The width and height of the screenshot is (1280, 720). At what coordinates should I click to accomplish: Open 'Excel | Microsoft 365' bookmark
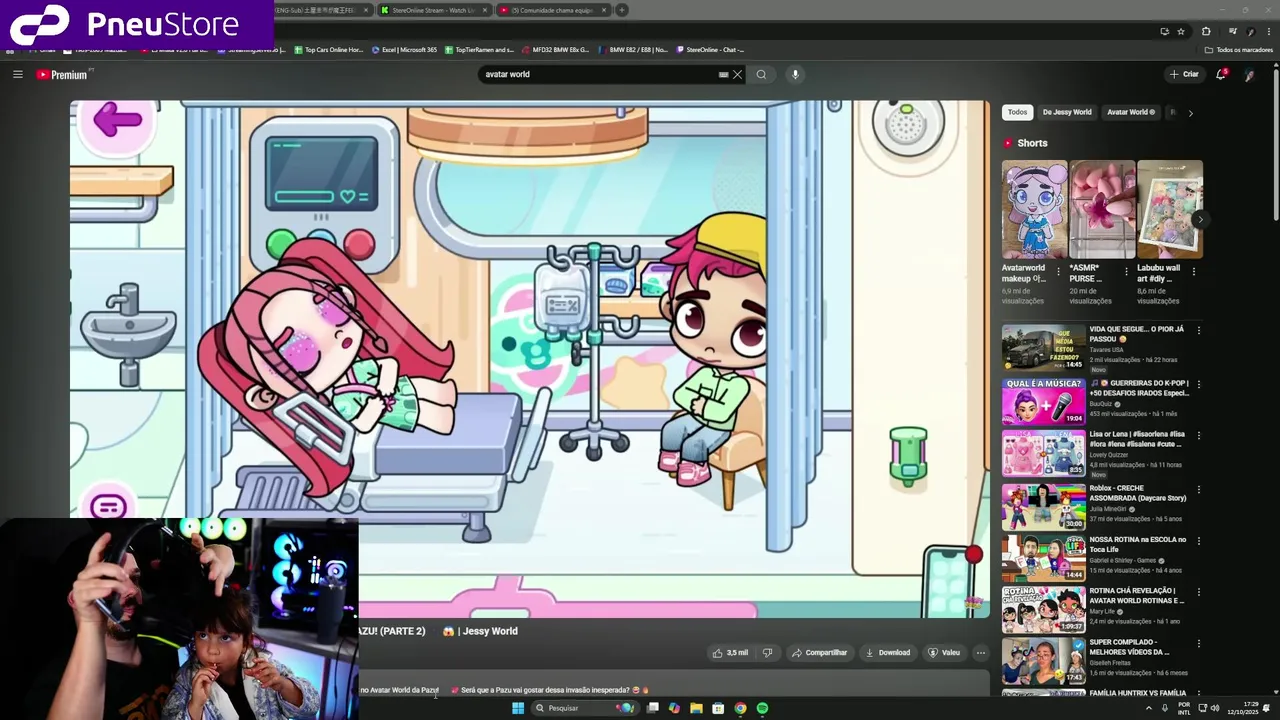[404, 49]
